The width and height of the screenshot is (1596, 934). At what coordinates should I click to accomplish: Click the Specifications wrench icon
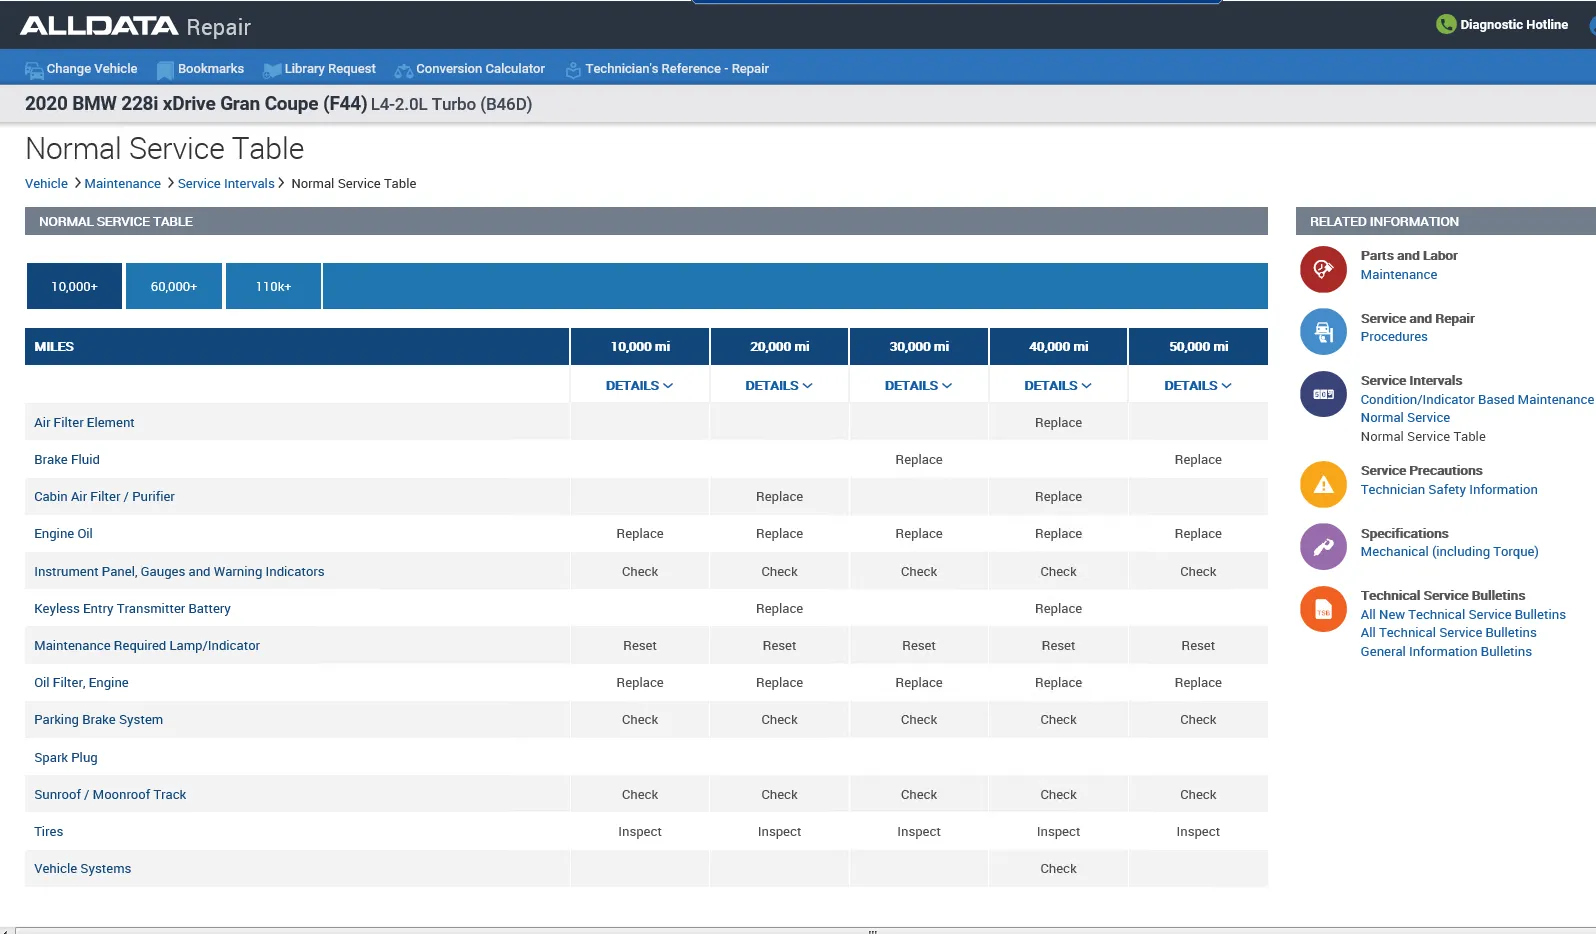coord(1323,547)
